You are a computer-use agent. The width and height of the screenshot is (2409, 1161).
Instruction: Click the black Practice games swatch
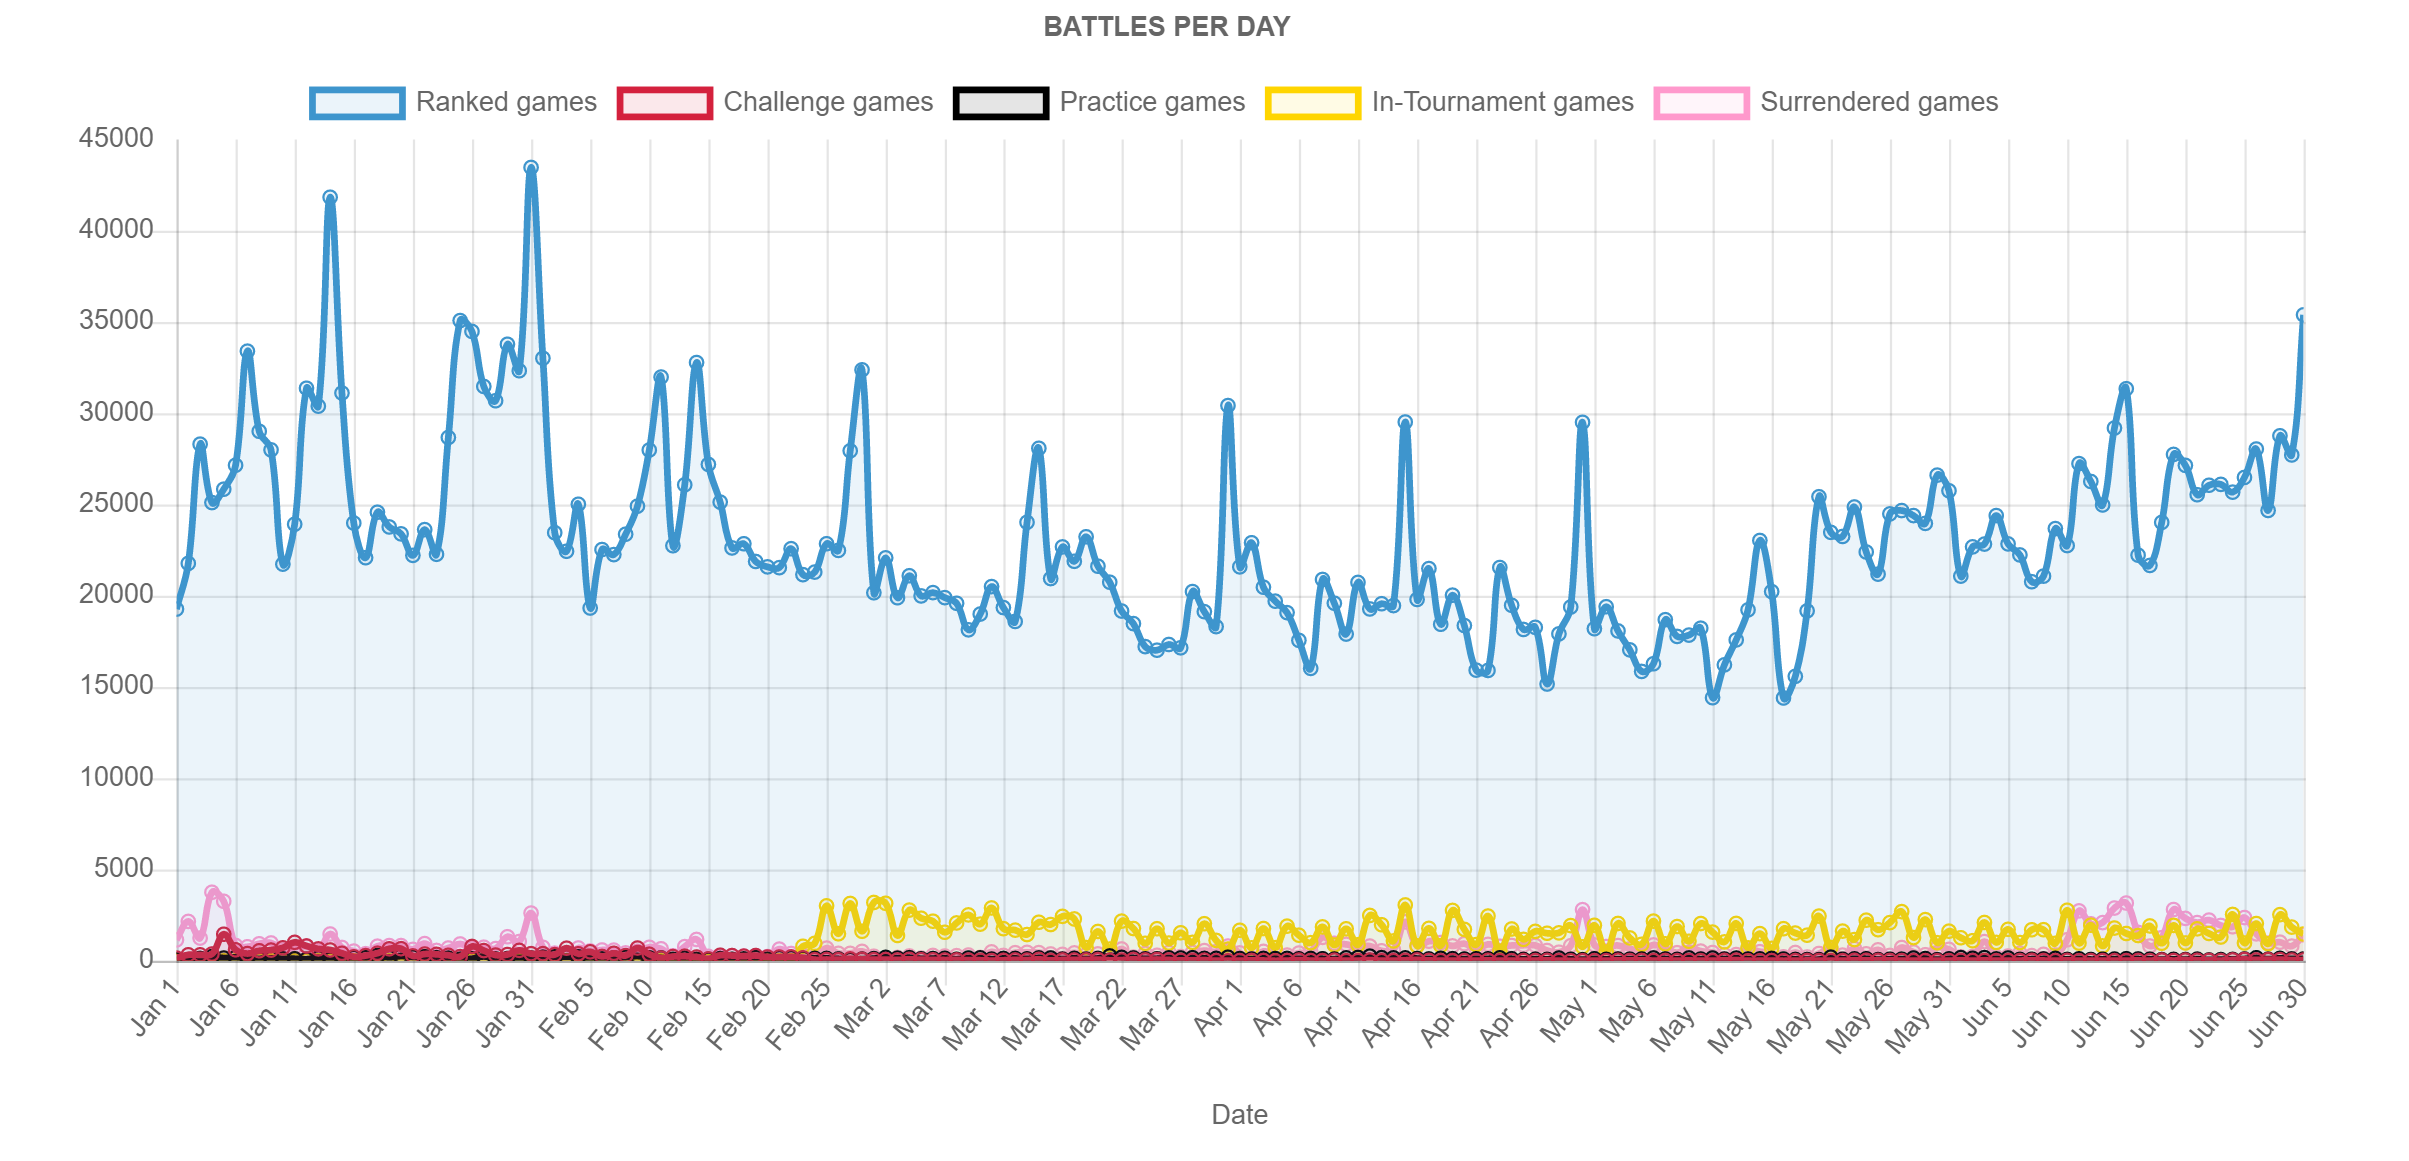point(1001,103)
